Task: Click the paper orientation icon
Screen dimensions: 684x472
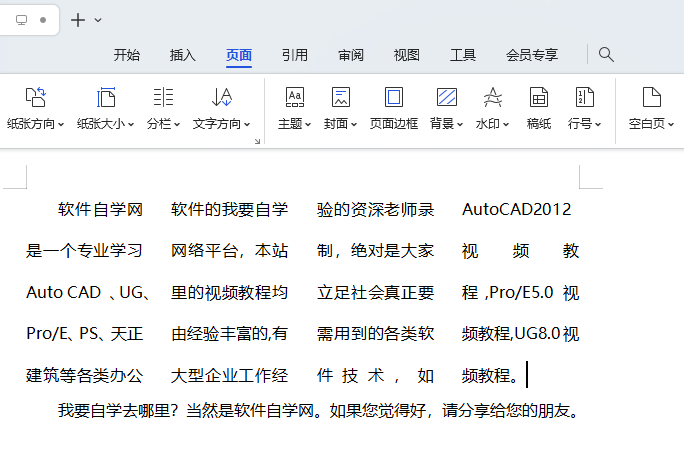Action: click(35, 97)
